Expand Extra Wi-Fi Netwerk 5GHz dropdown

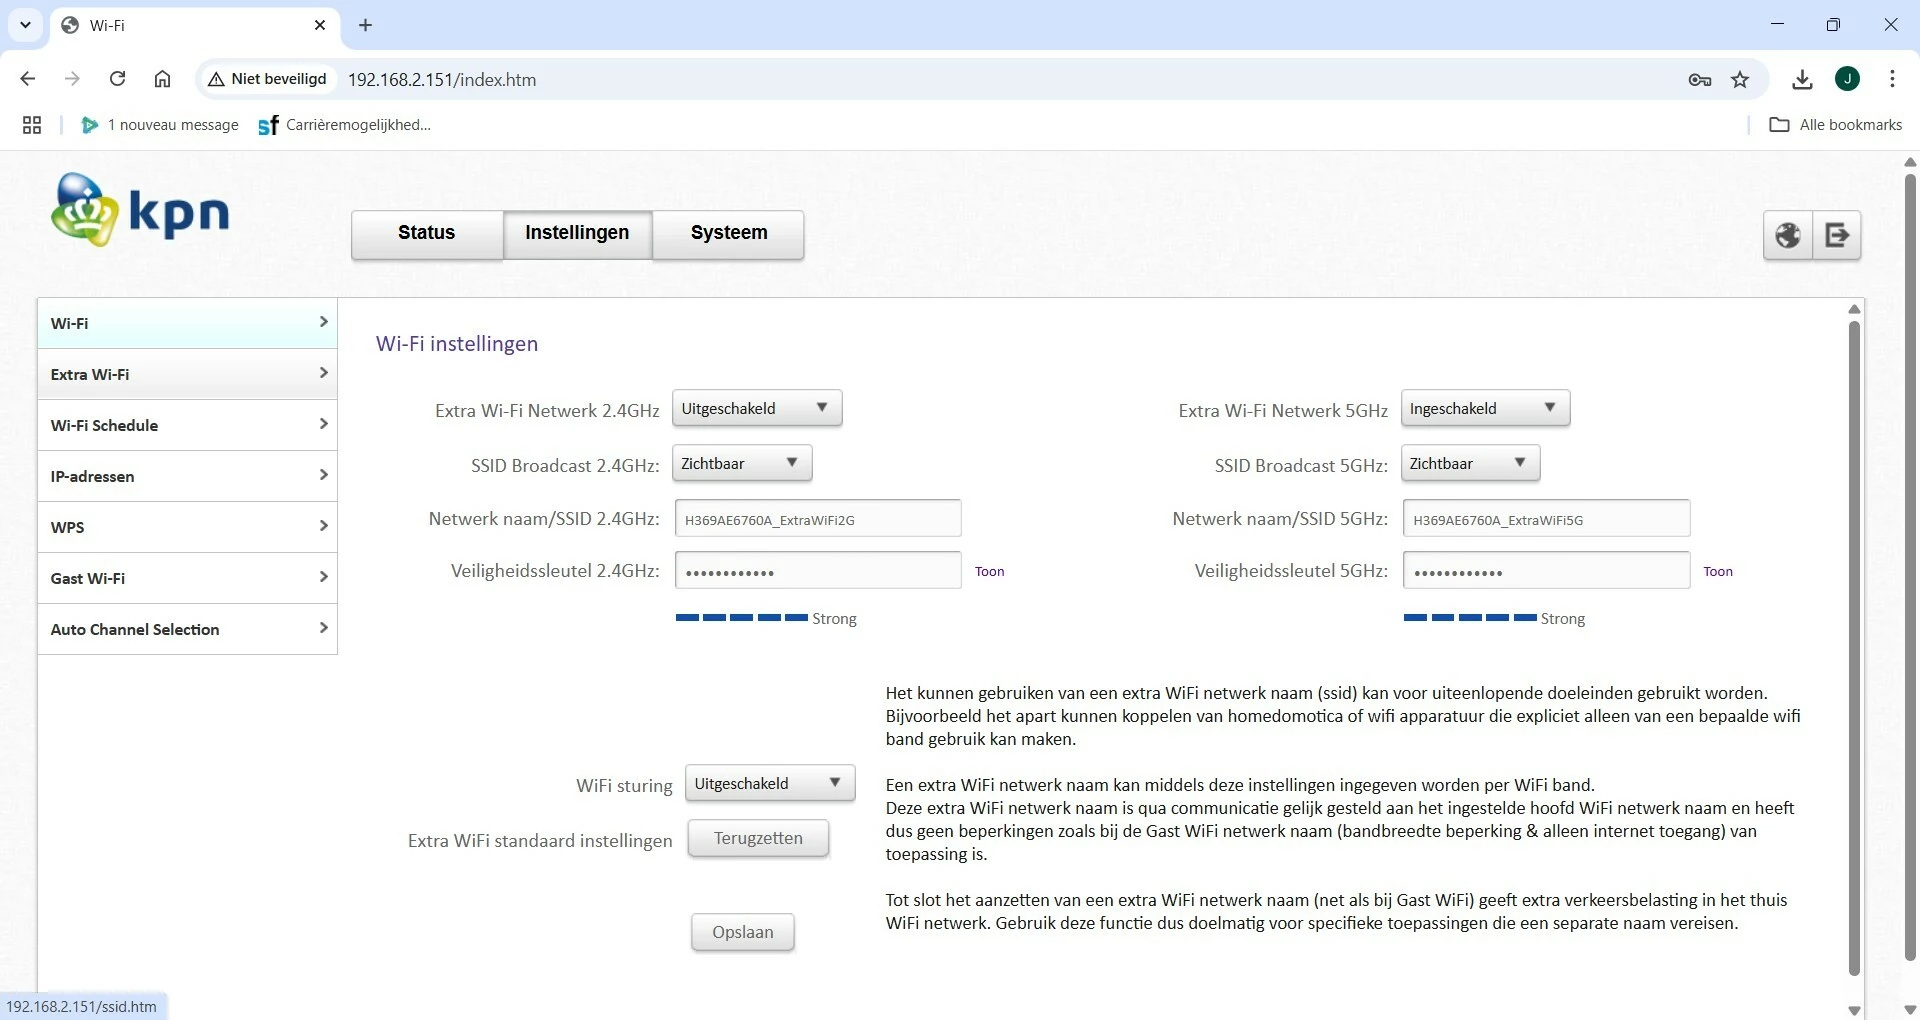tap(1485, 408)
